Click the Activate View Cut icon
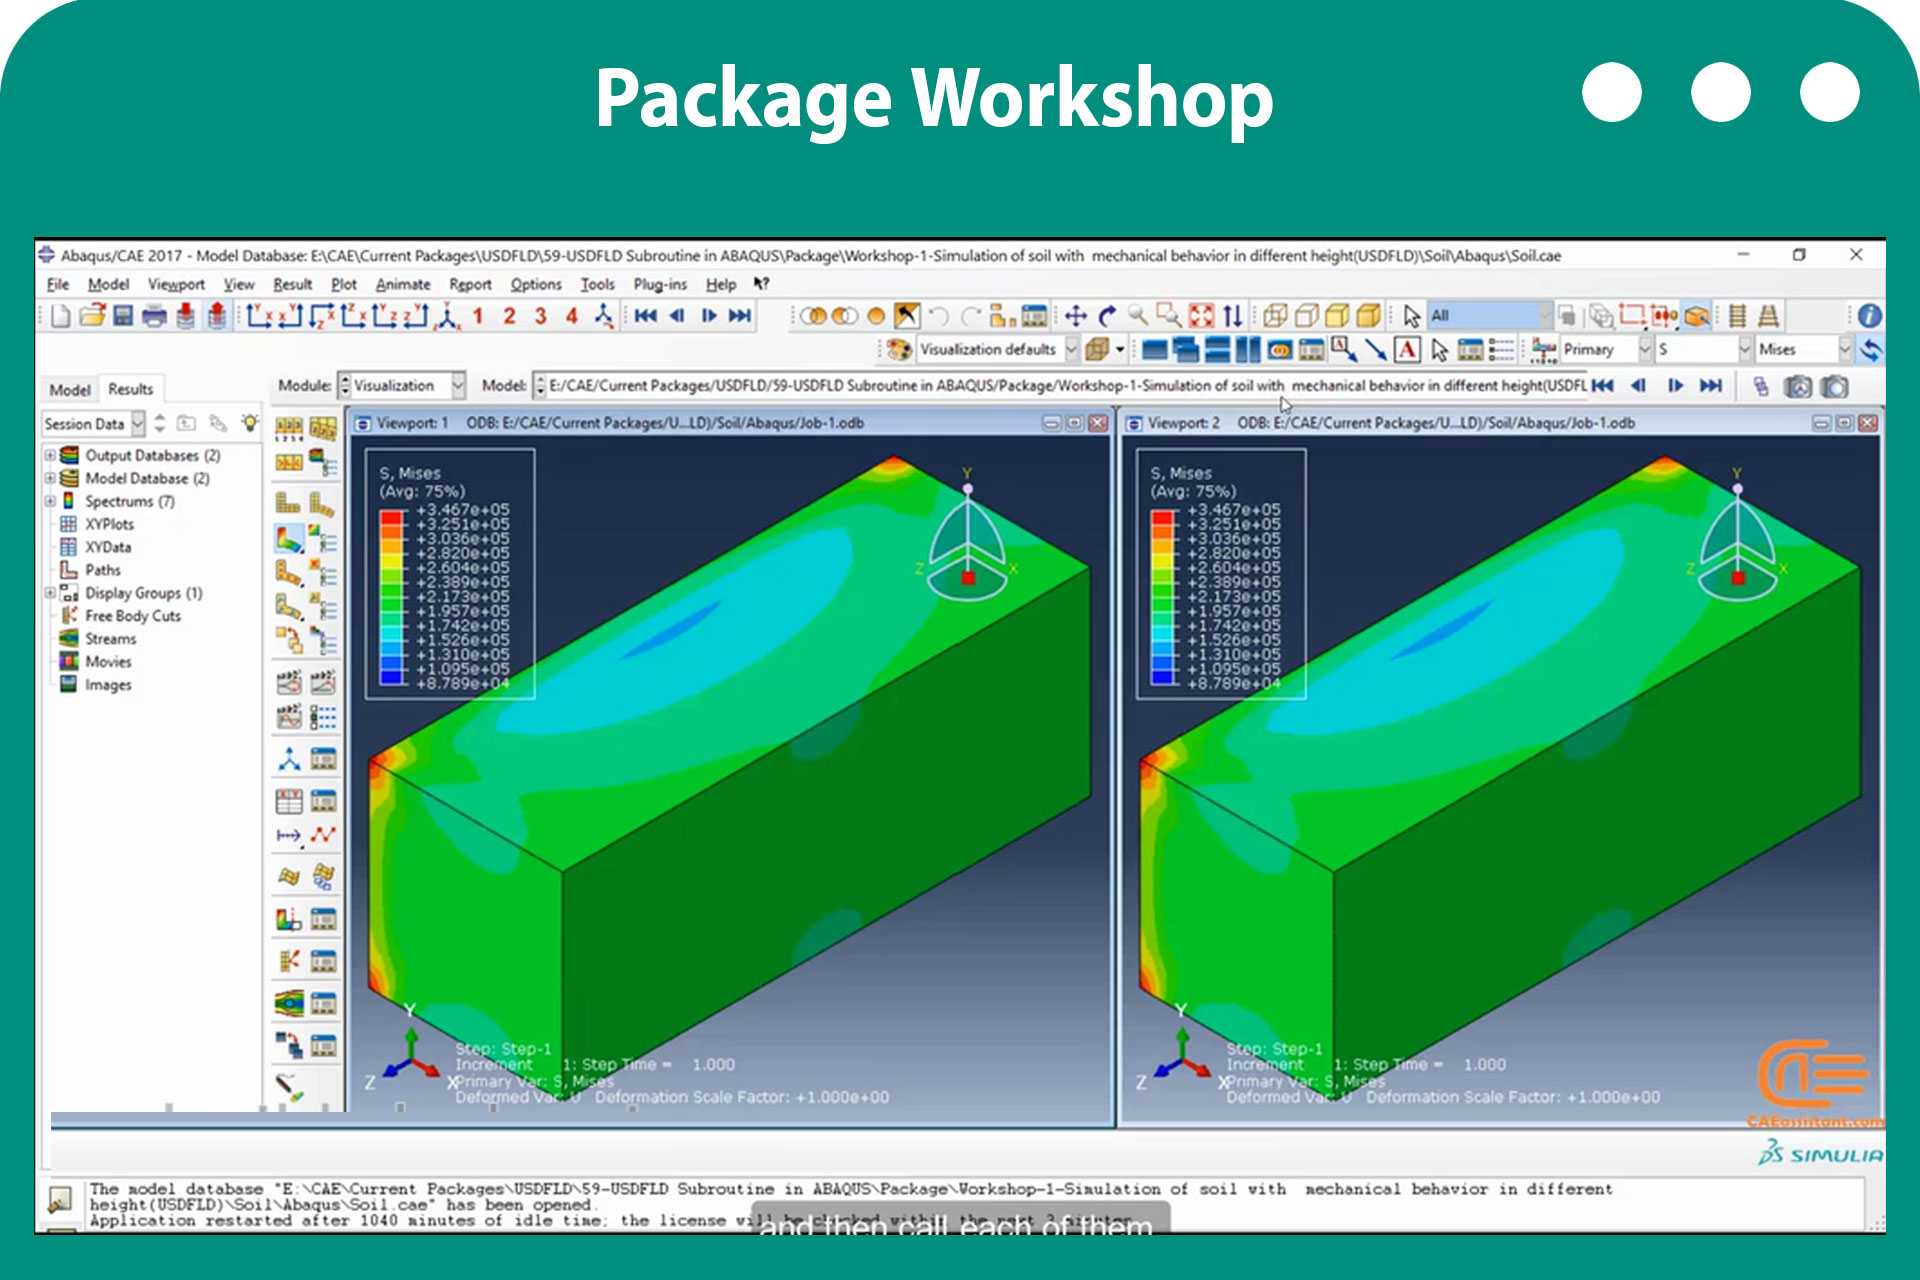Screen dimensions: 1920x1280 pos(289,918)
